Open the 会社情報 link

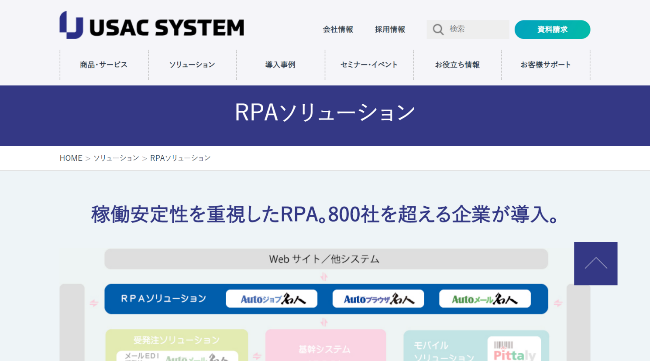click(338, 29)
